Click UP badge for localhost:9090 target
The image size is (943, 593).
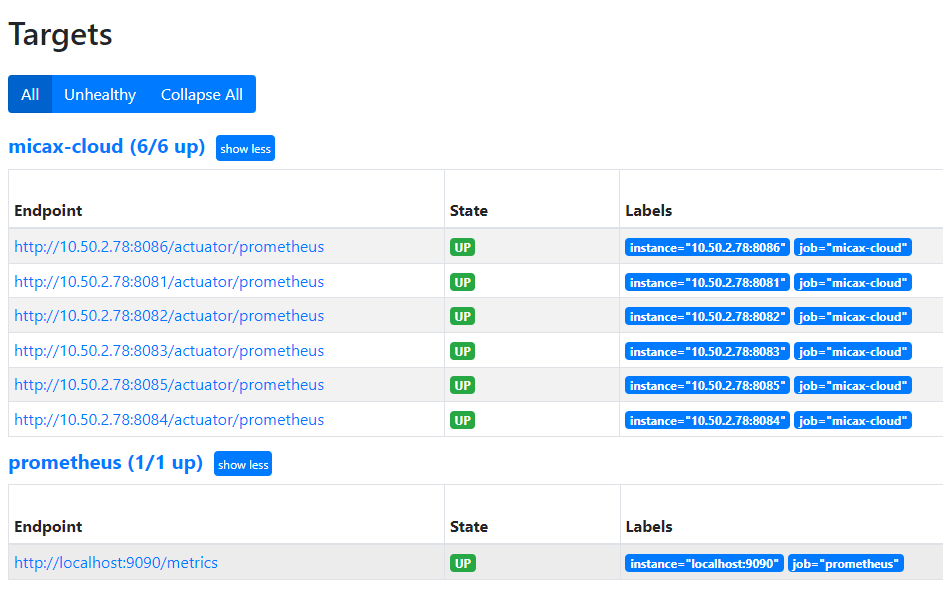pyautogui.click(x=462, y=564)
